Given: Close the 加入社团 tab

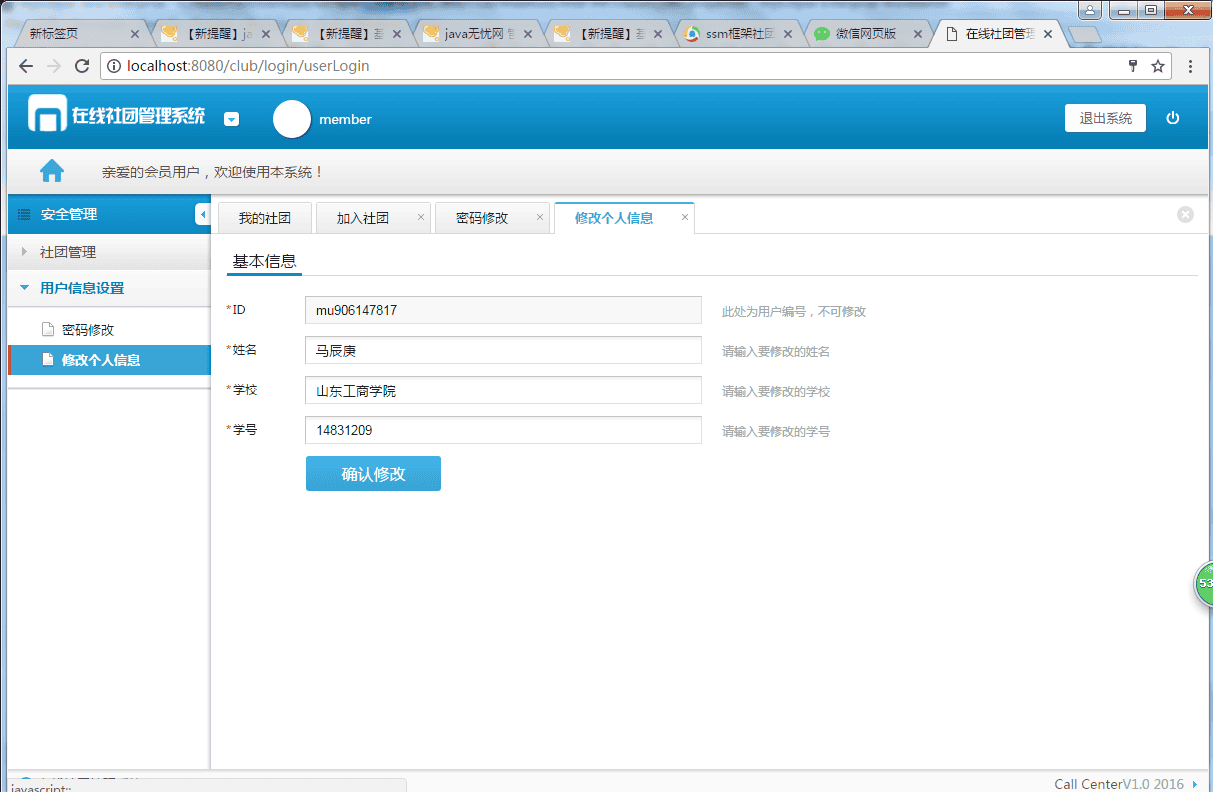Looking at the screenshot, I should [421, 217].
